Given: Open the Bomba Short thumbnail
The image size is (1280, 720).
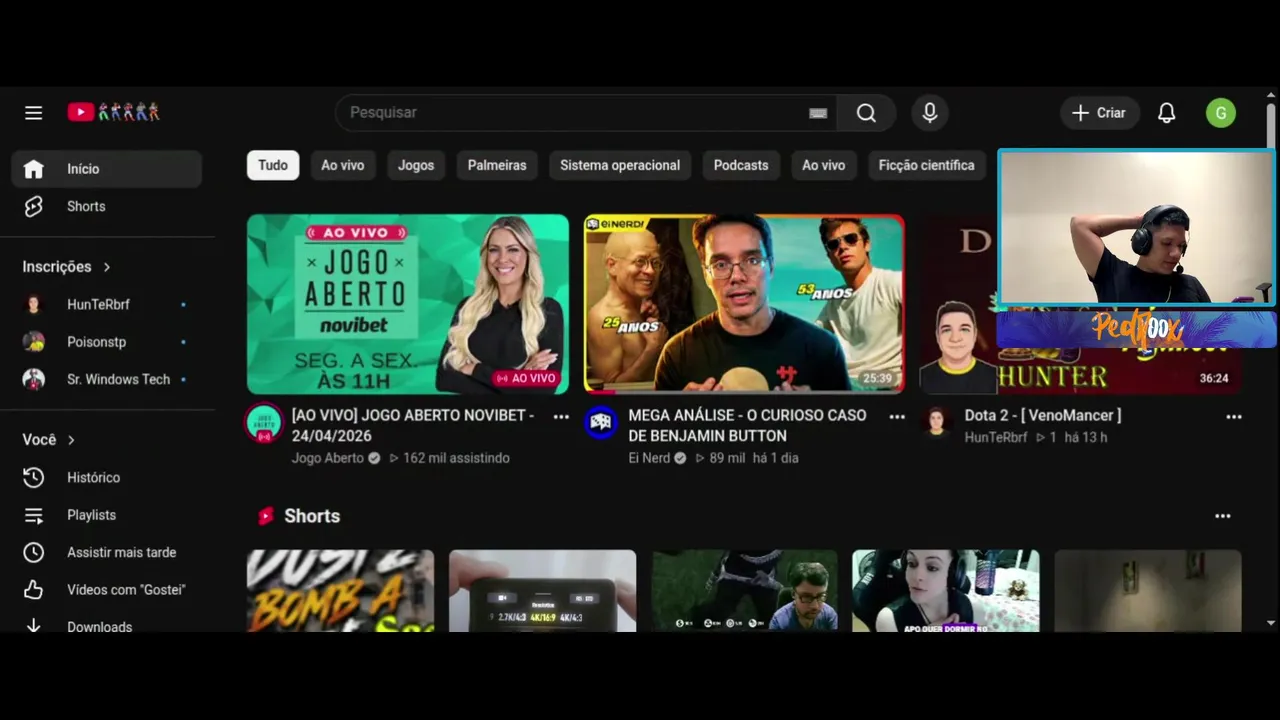Looking at the screenshot, I should pos(341,591).
